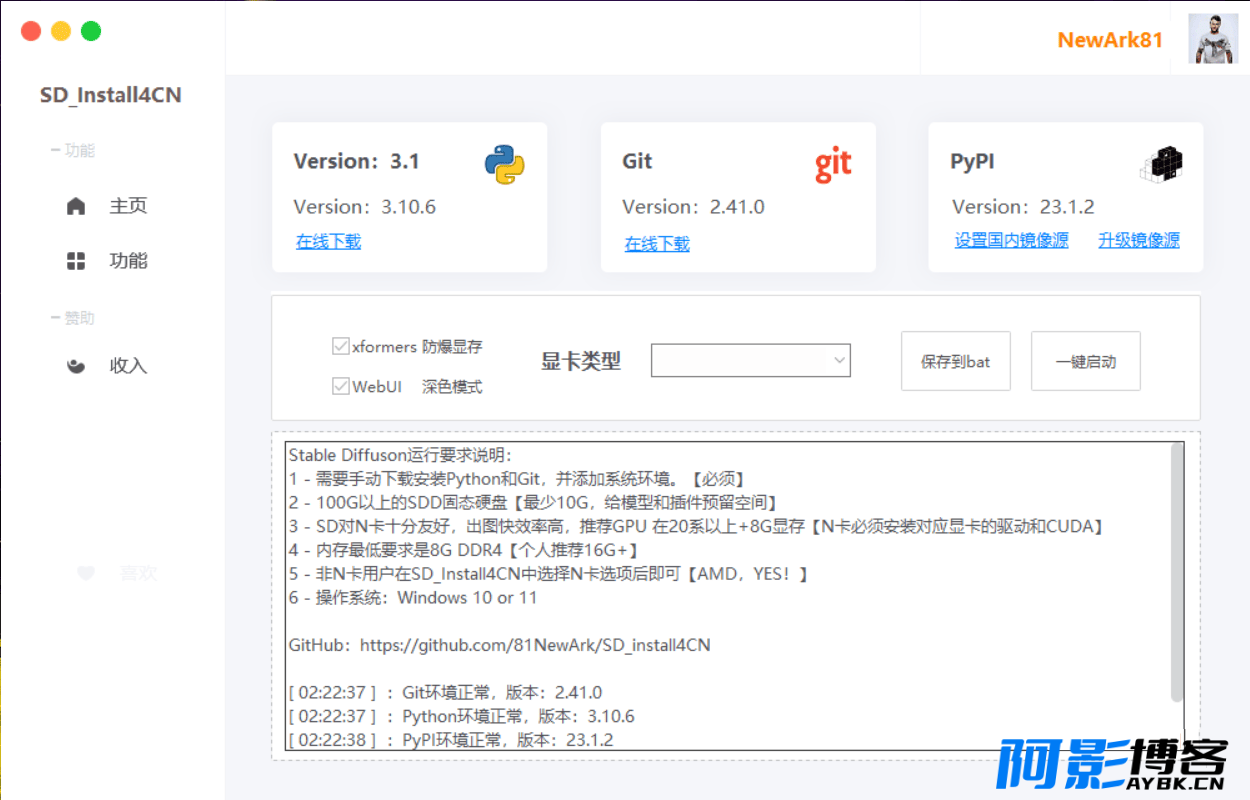Click the PyPI cubes logo

click(x=1161, y=164)
